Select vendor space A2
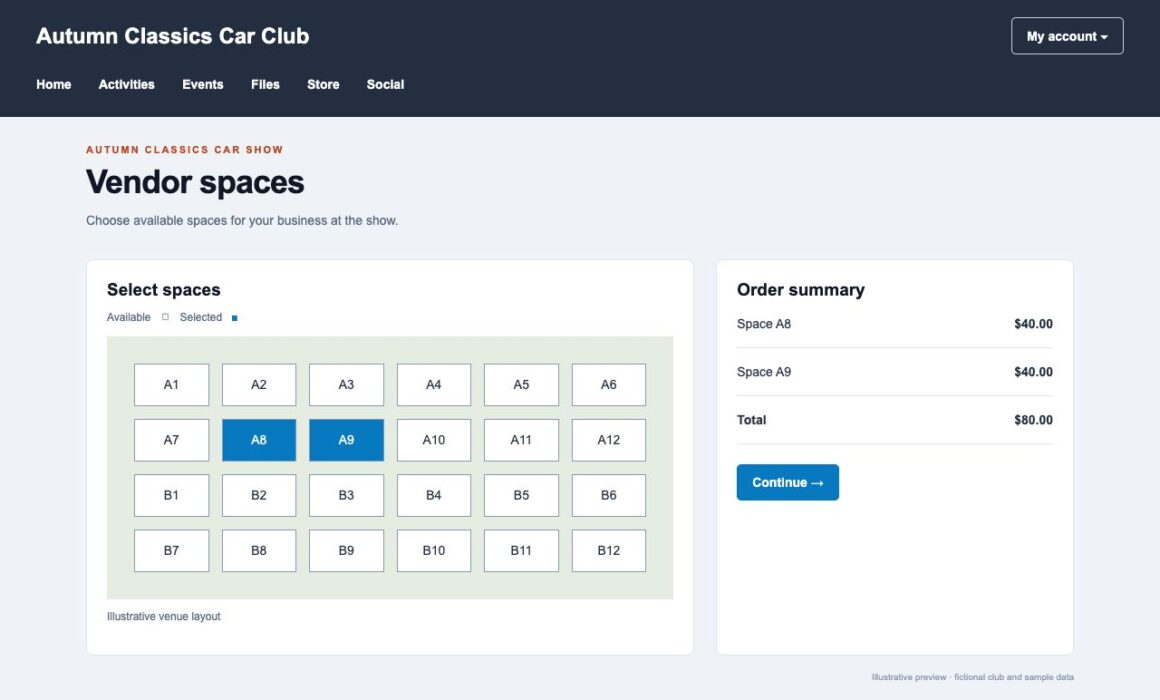Screen dimensions: 1160x700 (259, 385)
